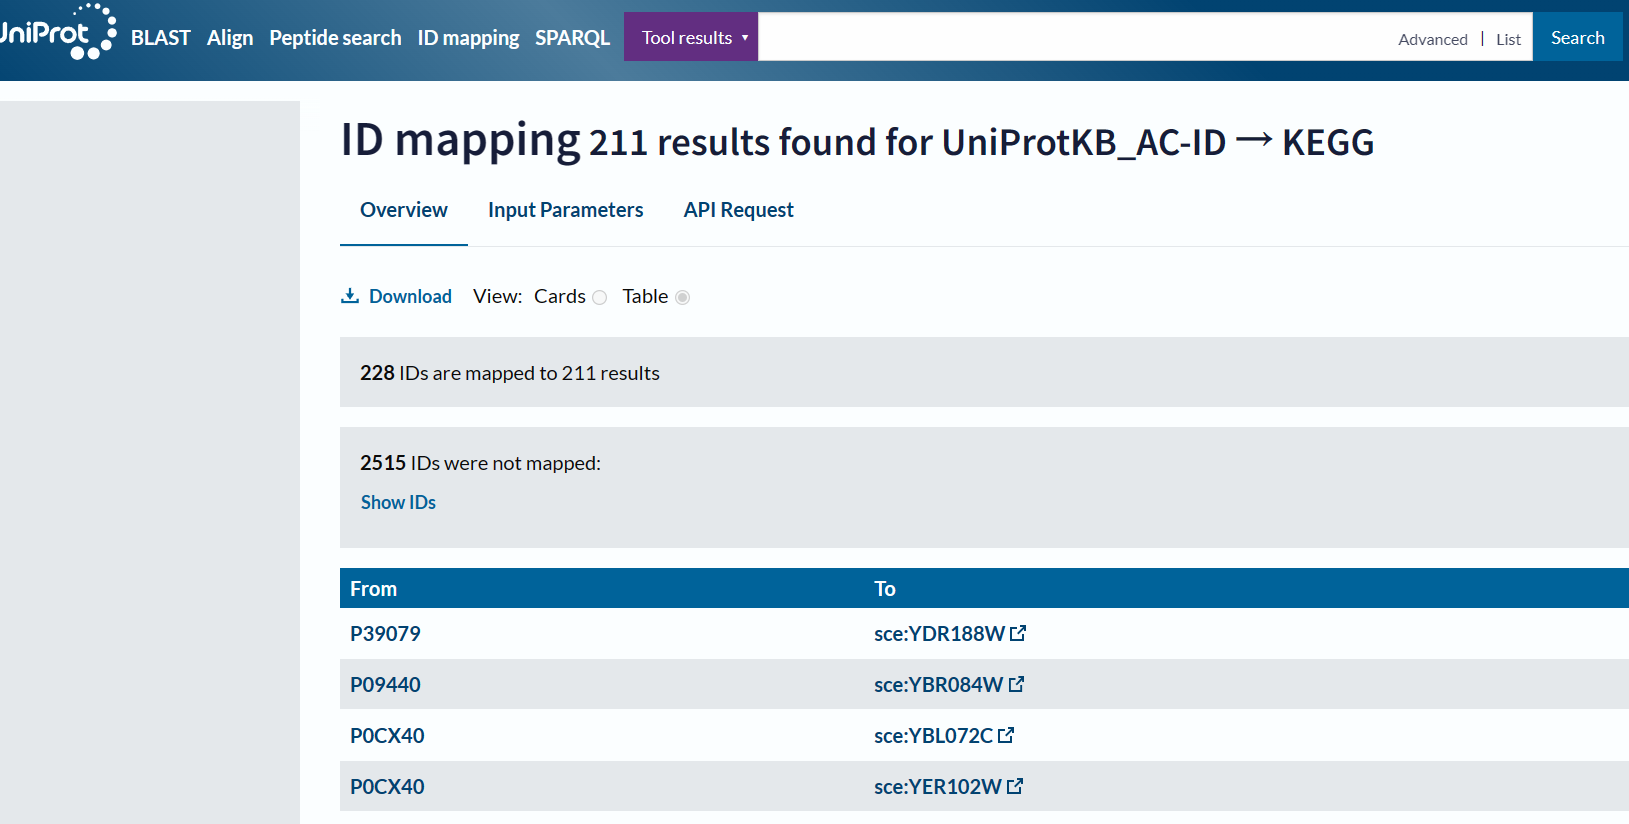Open the SPARQL page
Screen dimensions: 1629x824
(572, 38)
